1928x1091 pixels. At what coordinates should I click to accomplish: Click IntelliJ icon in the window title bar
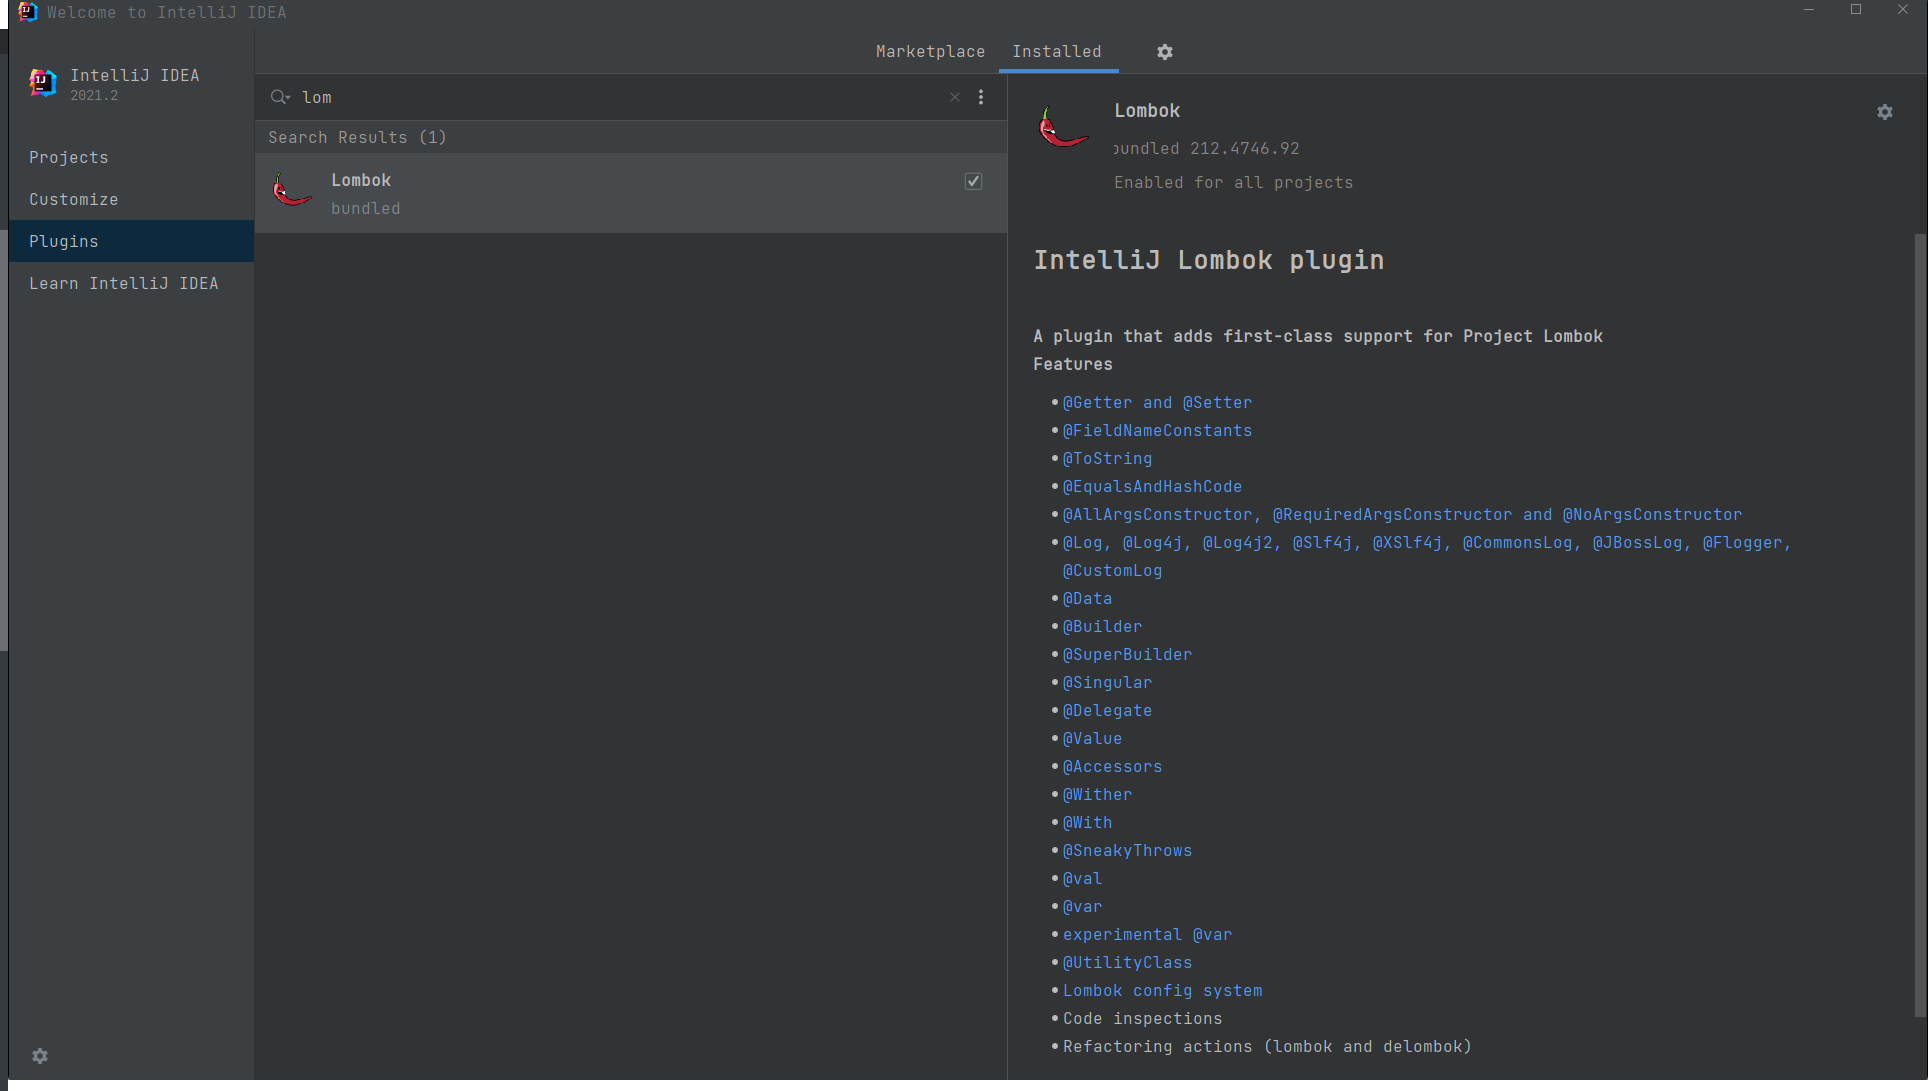click(27, 12)
